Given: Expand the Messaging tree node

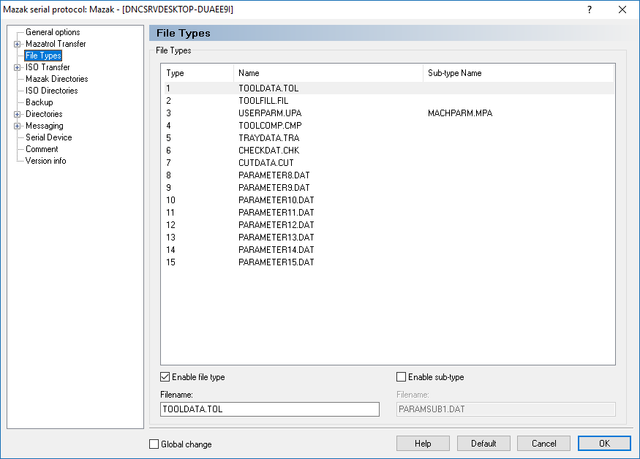Looking at the screenshot, I should [17, 126].
